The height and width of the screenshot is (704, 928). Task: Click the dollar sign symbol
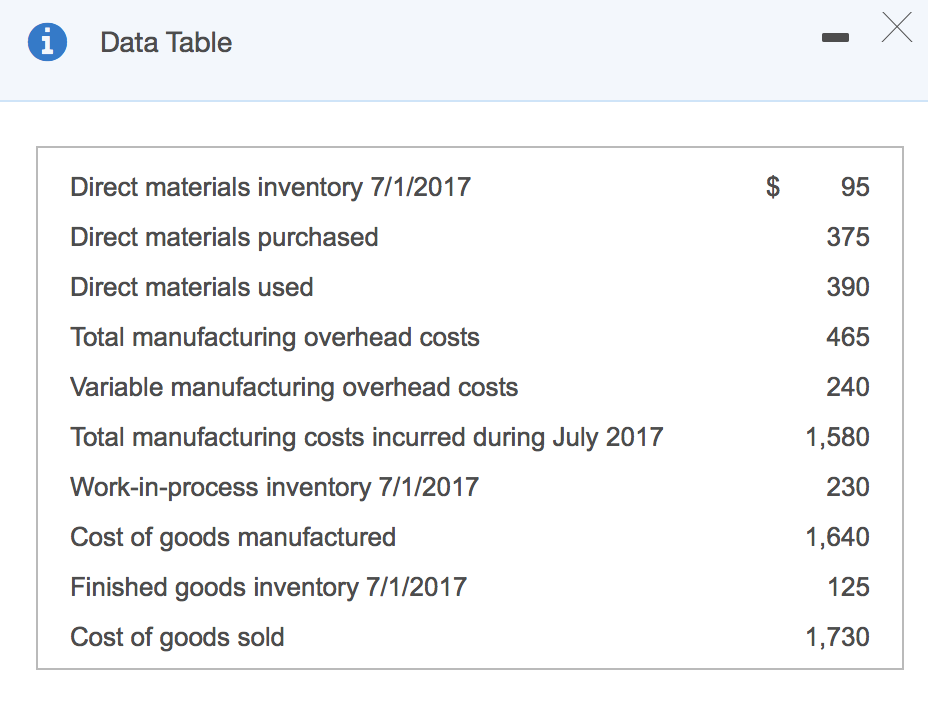pos(771,187)
